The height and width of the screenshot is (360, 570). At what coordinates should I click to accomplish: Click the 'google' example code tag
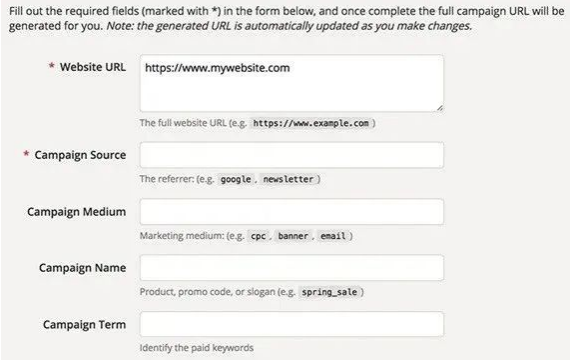(x=236, y=179)
